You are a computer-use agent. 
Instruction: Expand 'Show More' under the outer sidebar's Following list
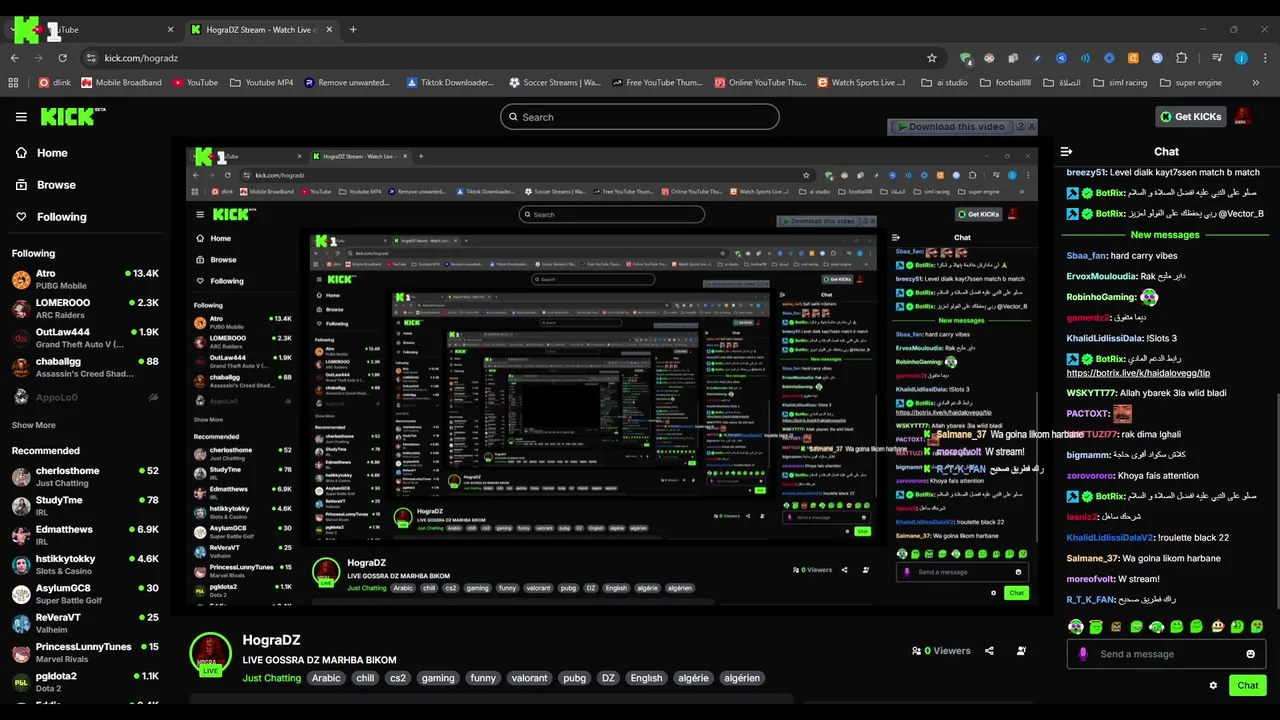(x=34, y=425)
